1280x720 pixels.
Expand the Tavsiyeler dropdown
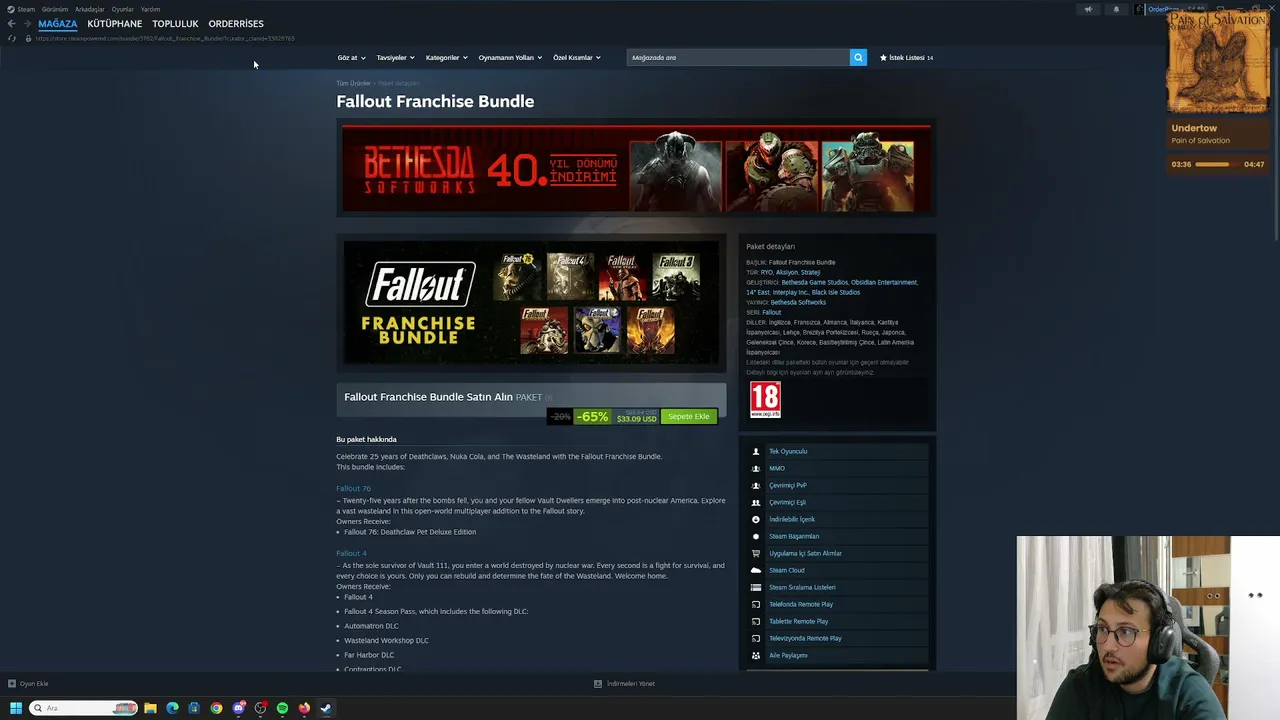tap(395, 58)
